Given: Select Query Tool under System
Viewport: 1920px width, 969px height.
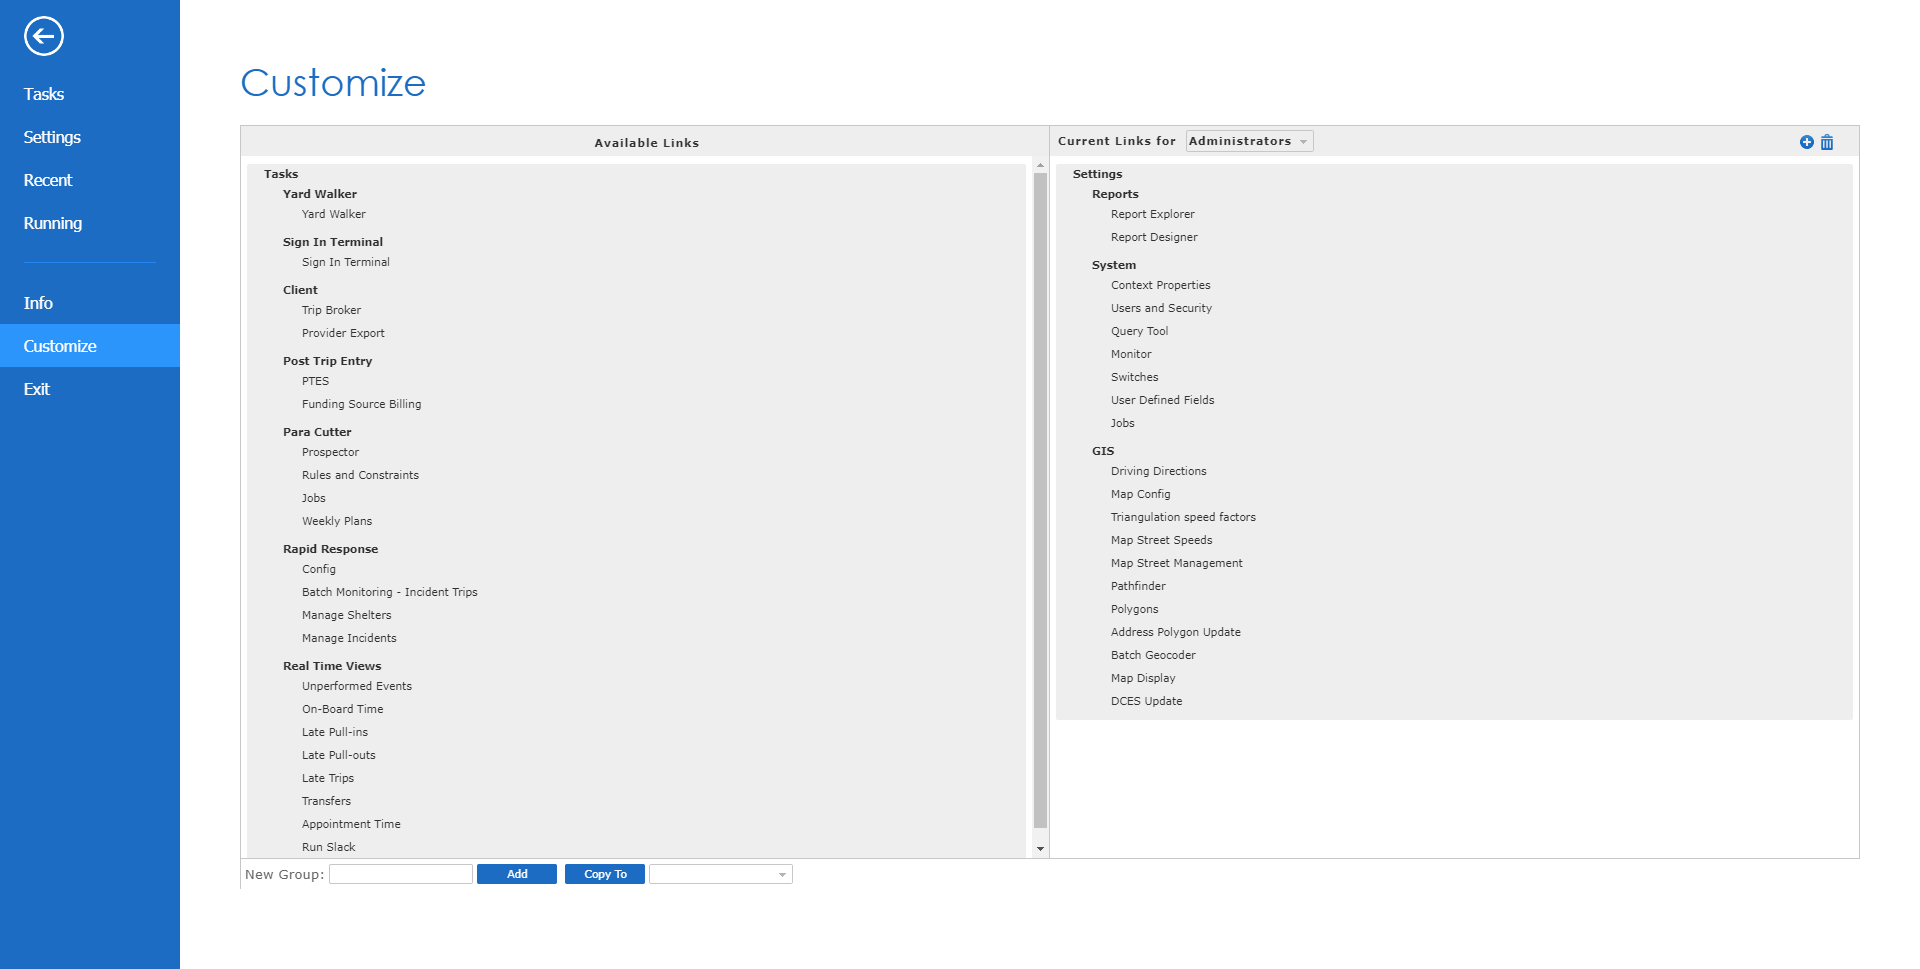Looking at the screenshot, I should [x=1139, y=330].
